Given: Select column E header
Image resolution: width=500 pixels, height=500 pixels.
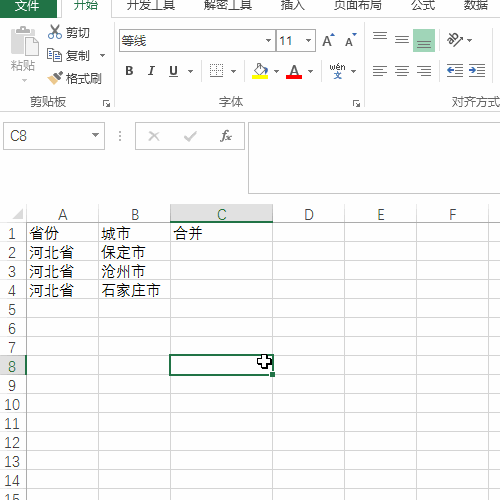Looking at the screenshot, I should 381,214.
